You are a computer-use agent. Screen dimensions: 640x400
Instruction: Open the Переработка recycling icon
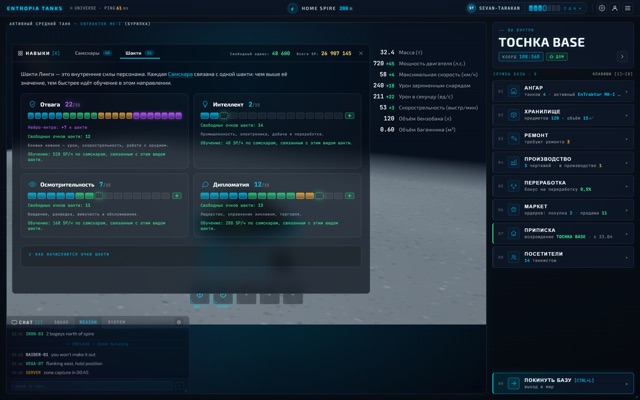513,186
